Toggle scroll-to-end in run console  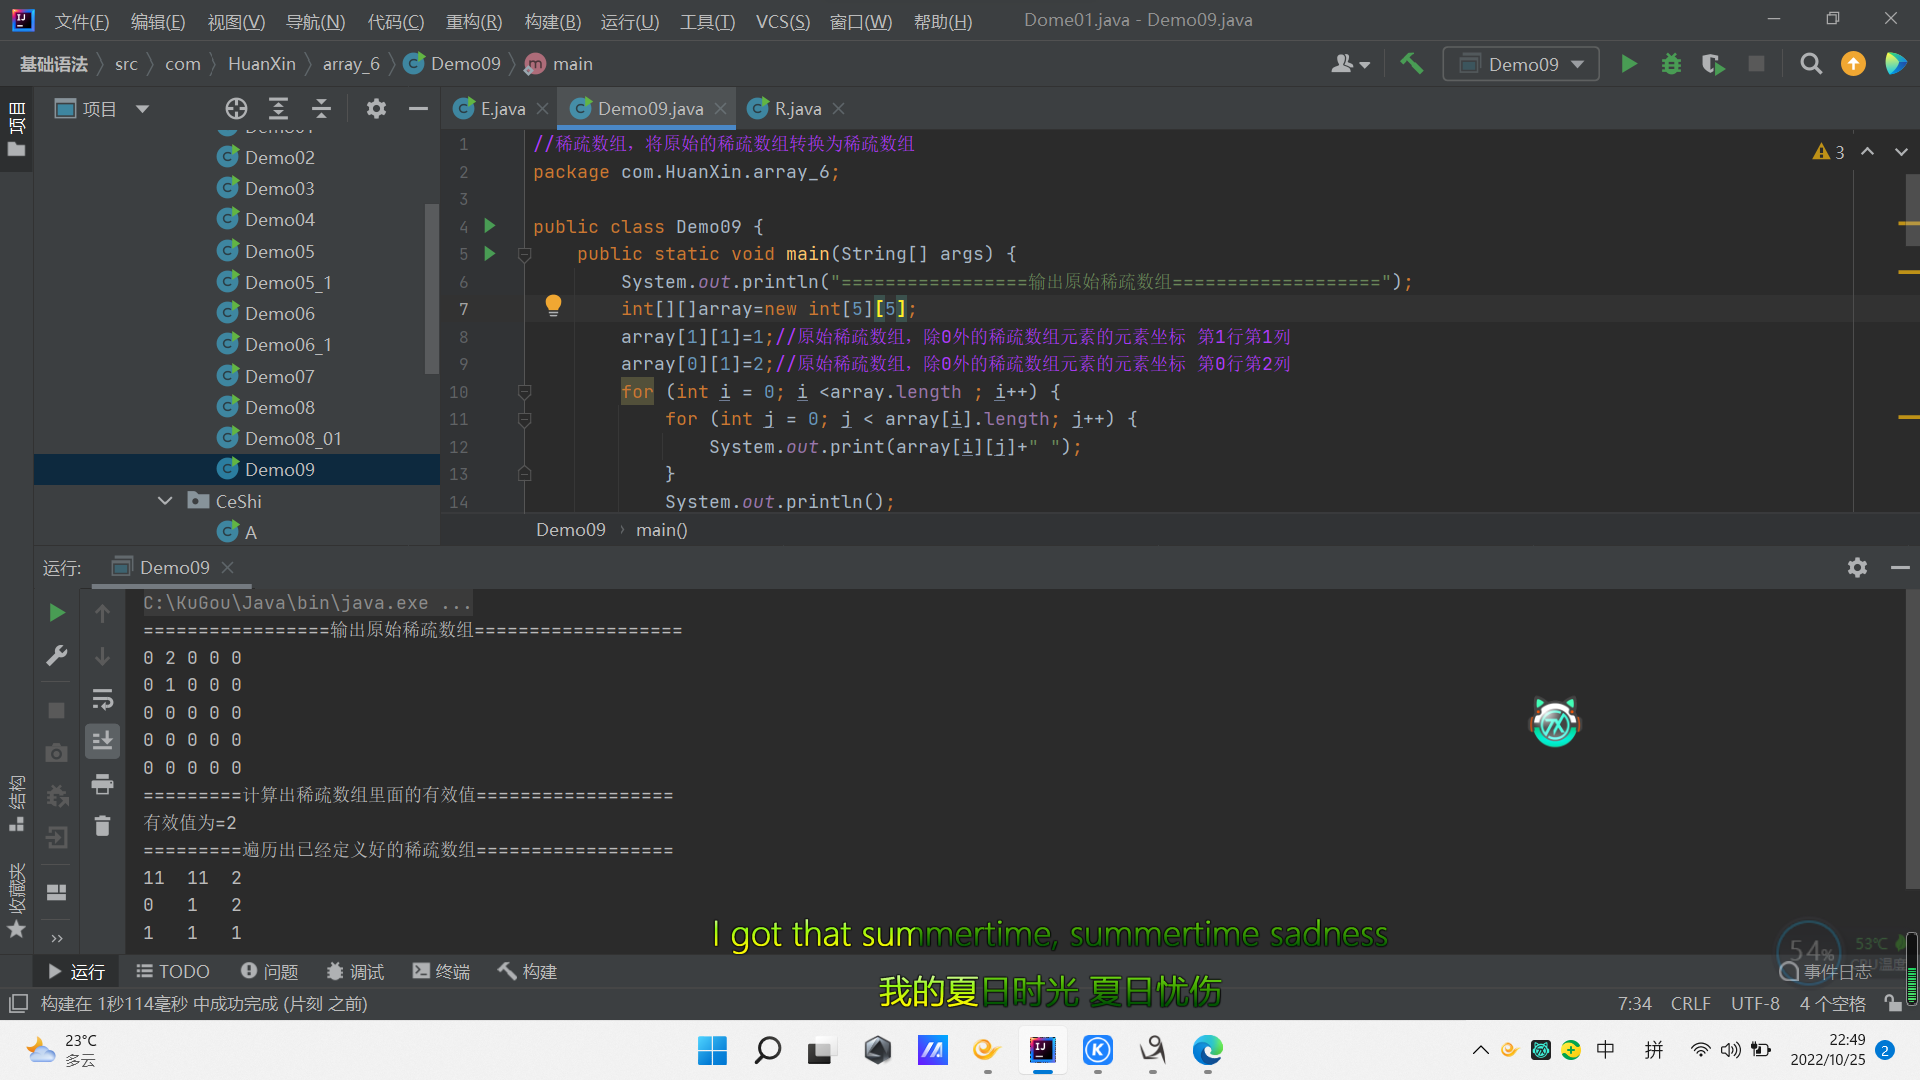pyautogui.click(x=102, y=741)
